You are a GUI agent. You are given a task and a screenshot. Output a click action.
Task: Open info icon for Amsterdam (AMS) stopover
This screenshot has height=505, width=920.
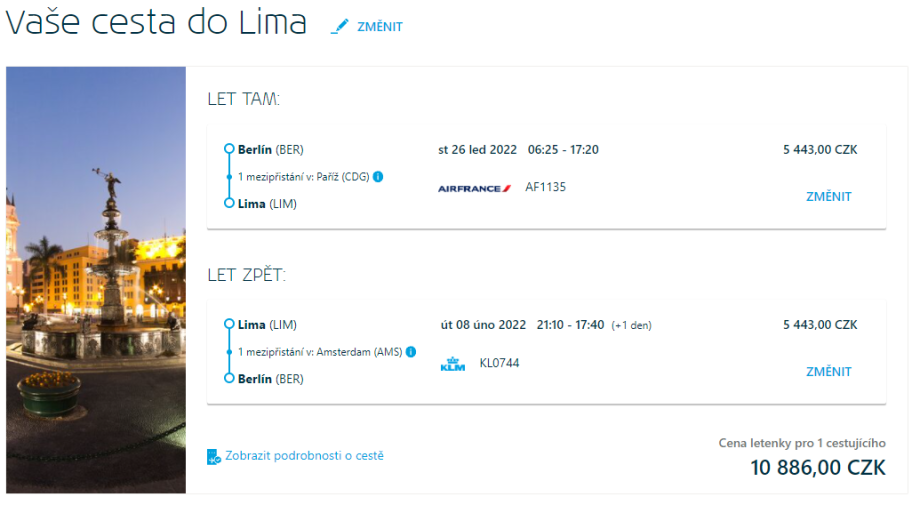pos(411,352)
